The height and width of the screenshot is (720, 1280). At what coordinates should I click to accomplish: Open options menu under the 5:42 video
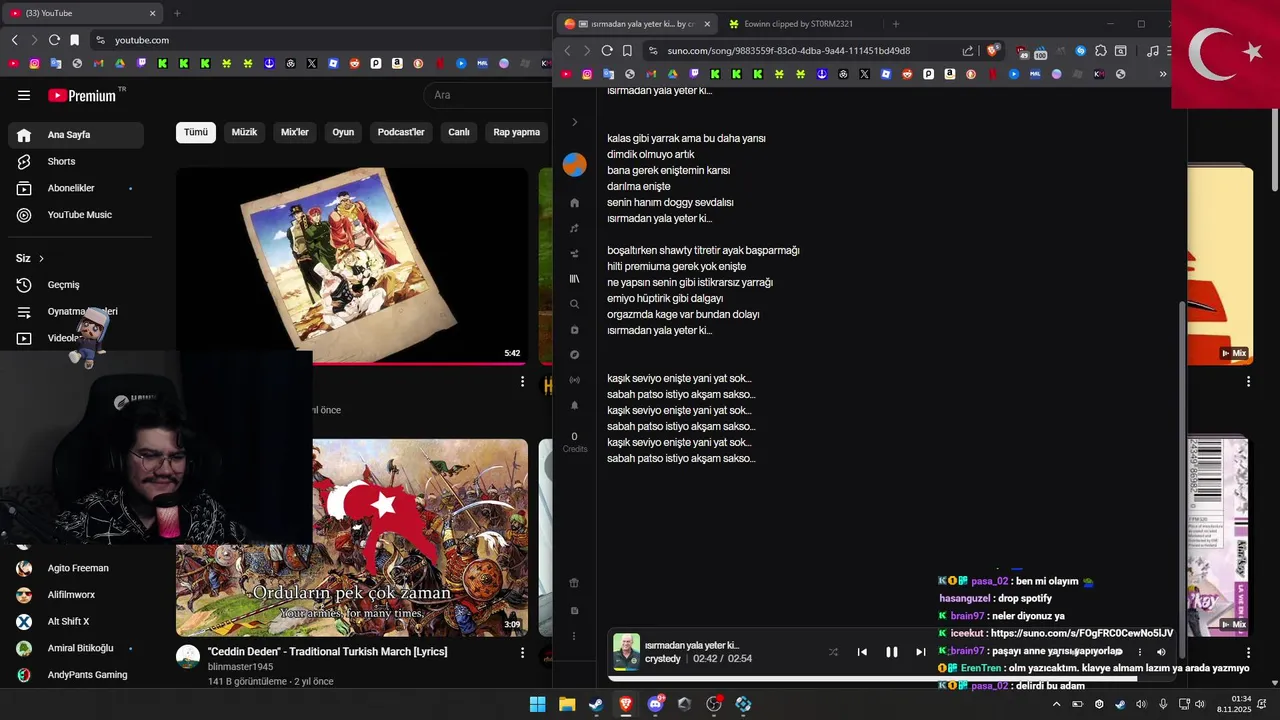pos(522,382)
